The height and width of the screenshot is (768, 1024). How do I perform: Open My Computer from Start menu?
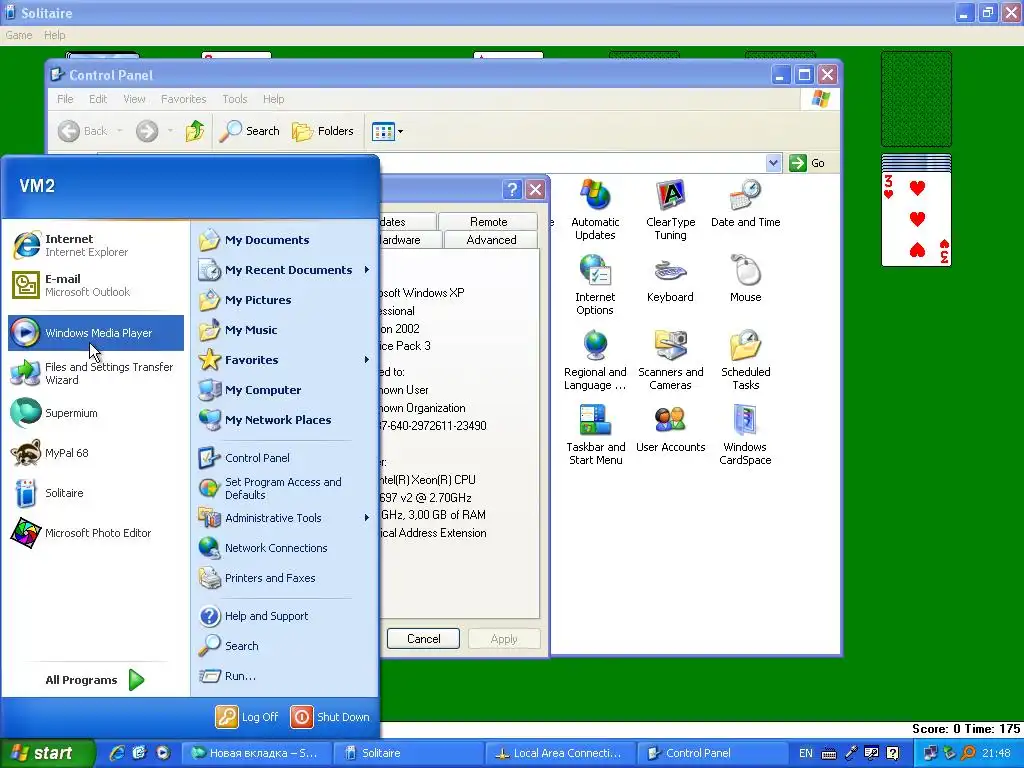(285, 391)
